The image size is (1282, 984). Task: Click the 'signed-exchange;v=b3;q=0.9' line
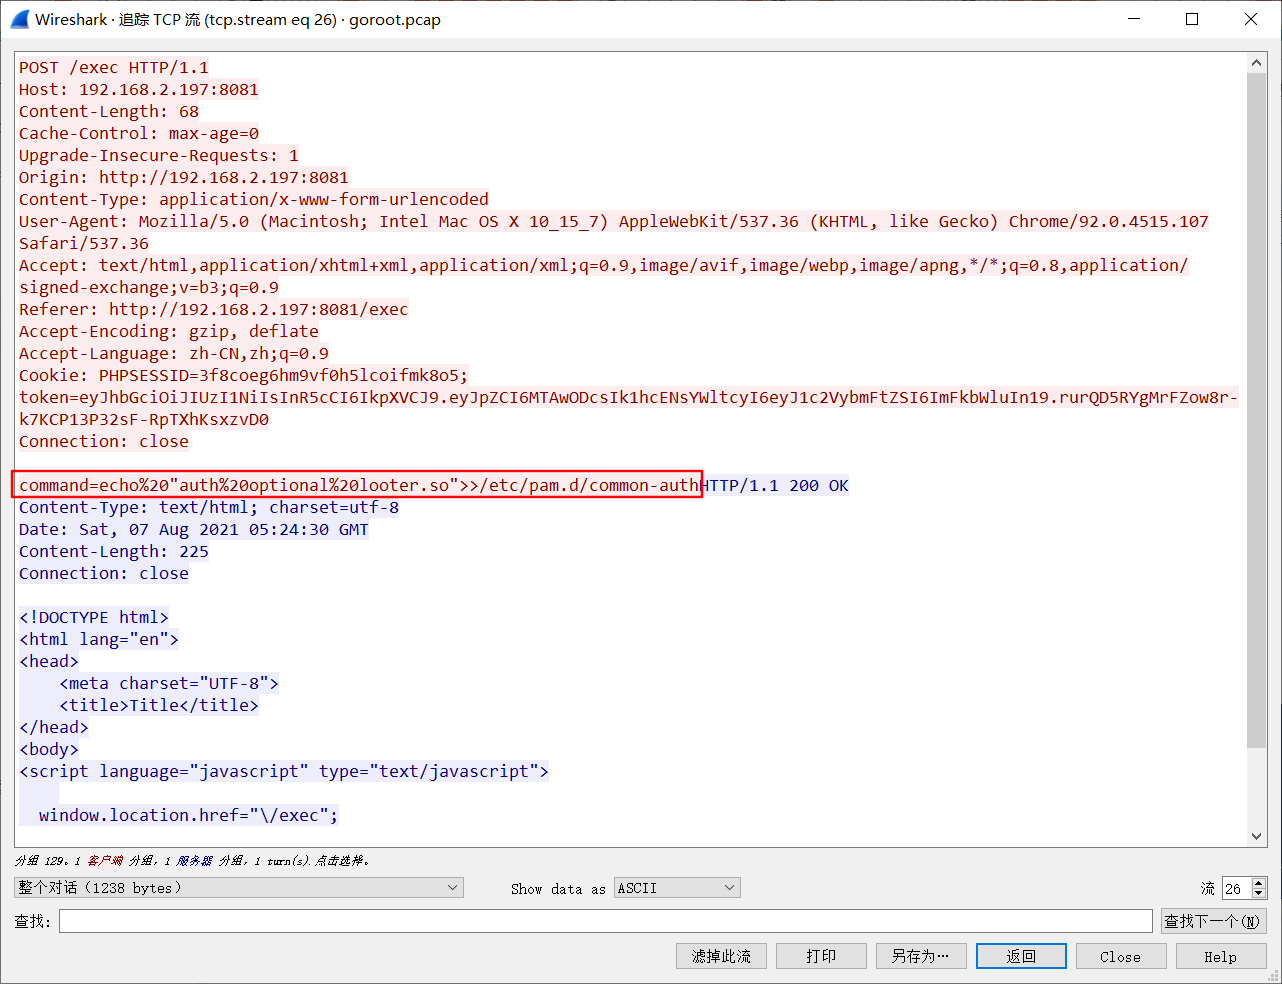(x=149, y=287)
